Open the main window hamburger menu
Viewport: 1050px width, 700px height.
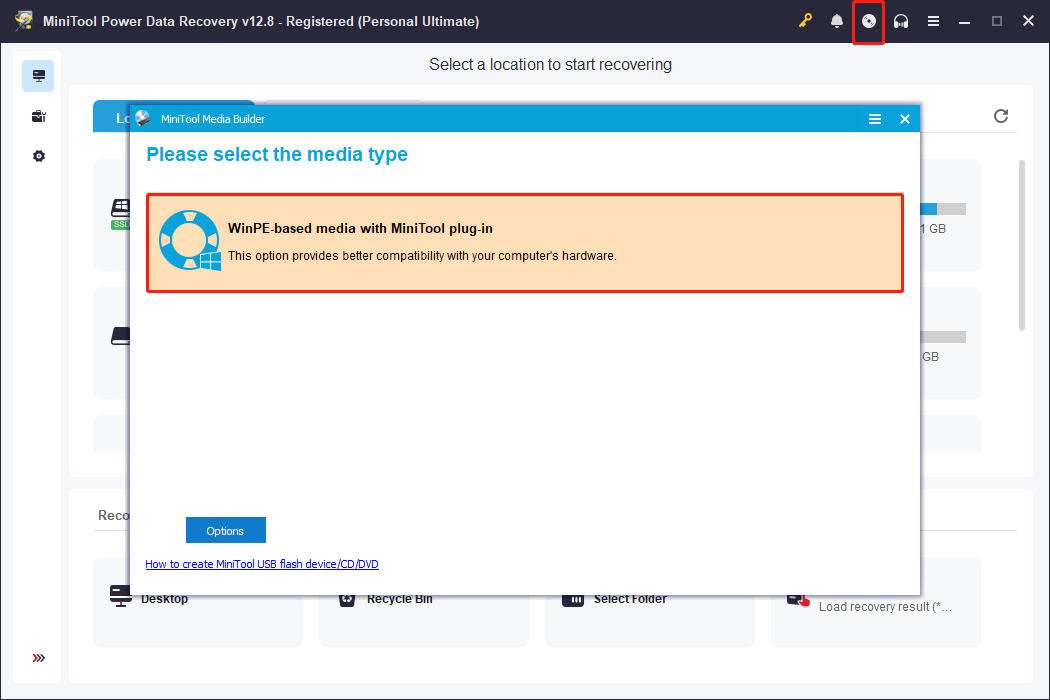933,20
